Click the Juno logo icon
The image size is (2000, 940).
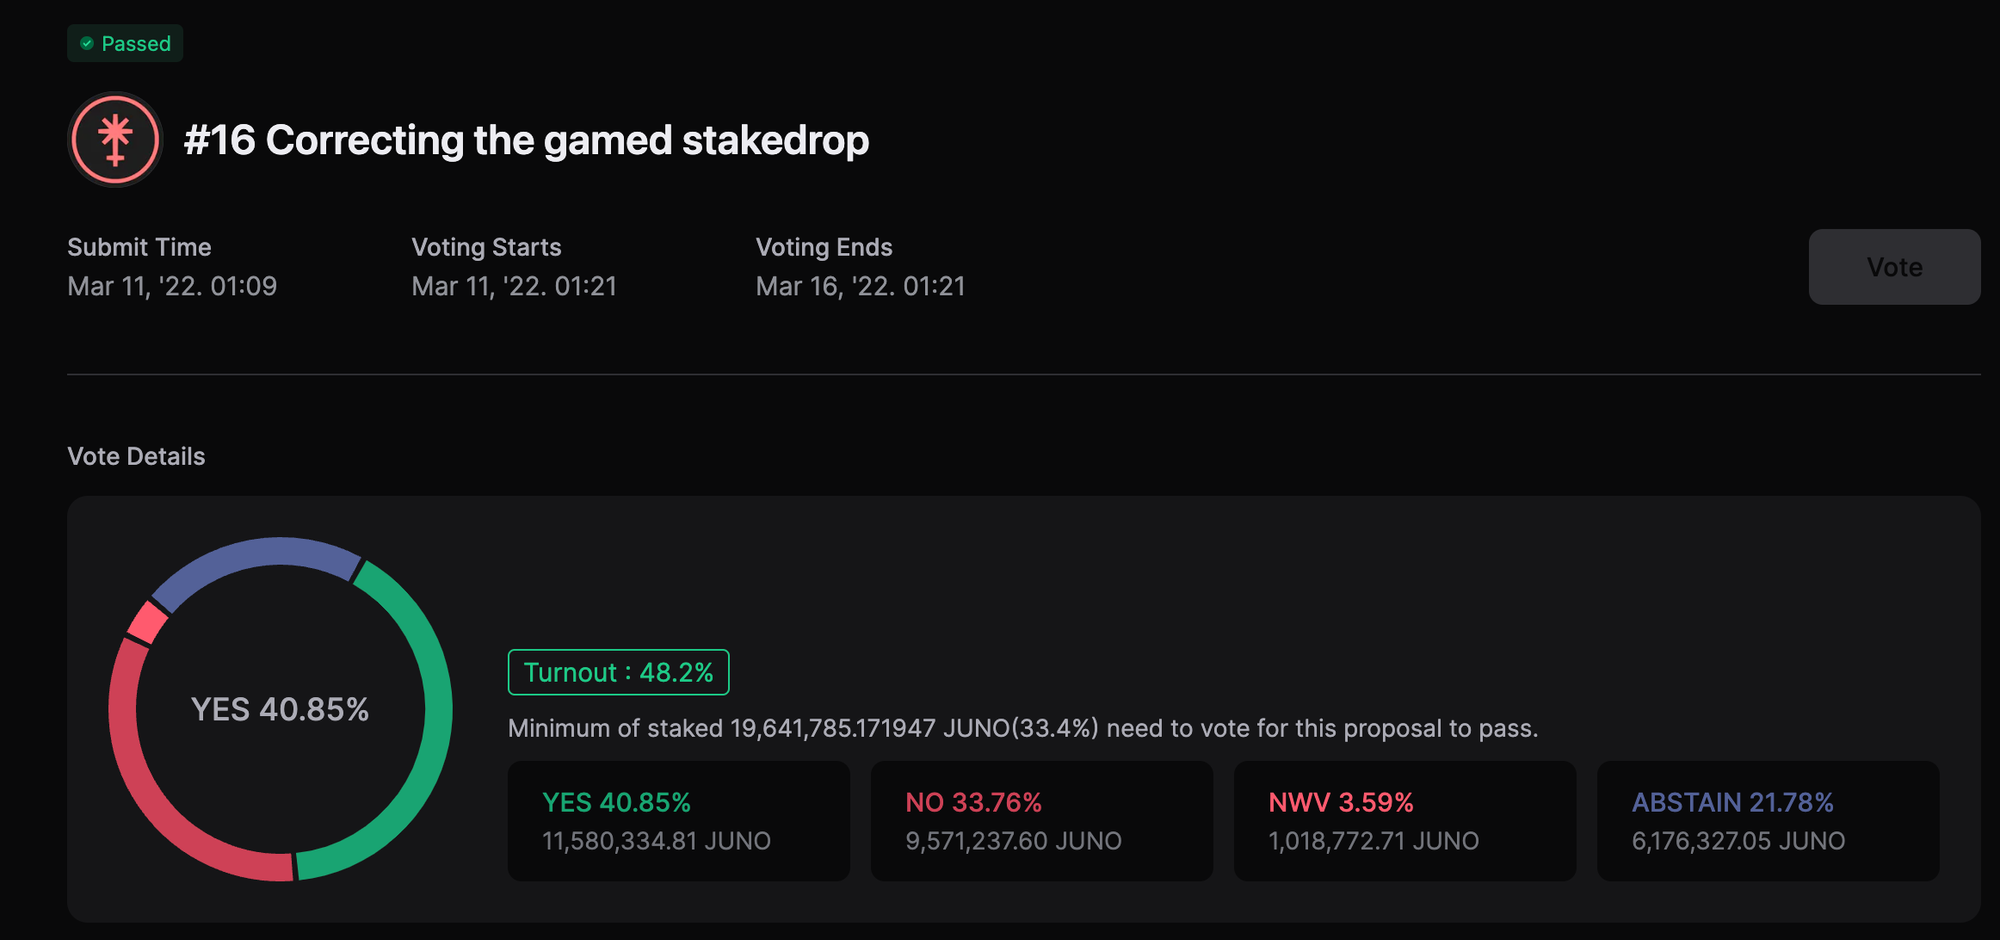tap(115, 140)
